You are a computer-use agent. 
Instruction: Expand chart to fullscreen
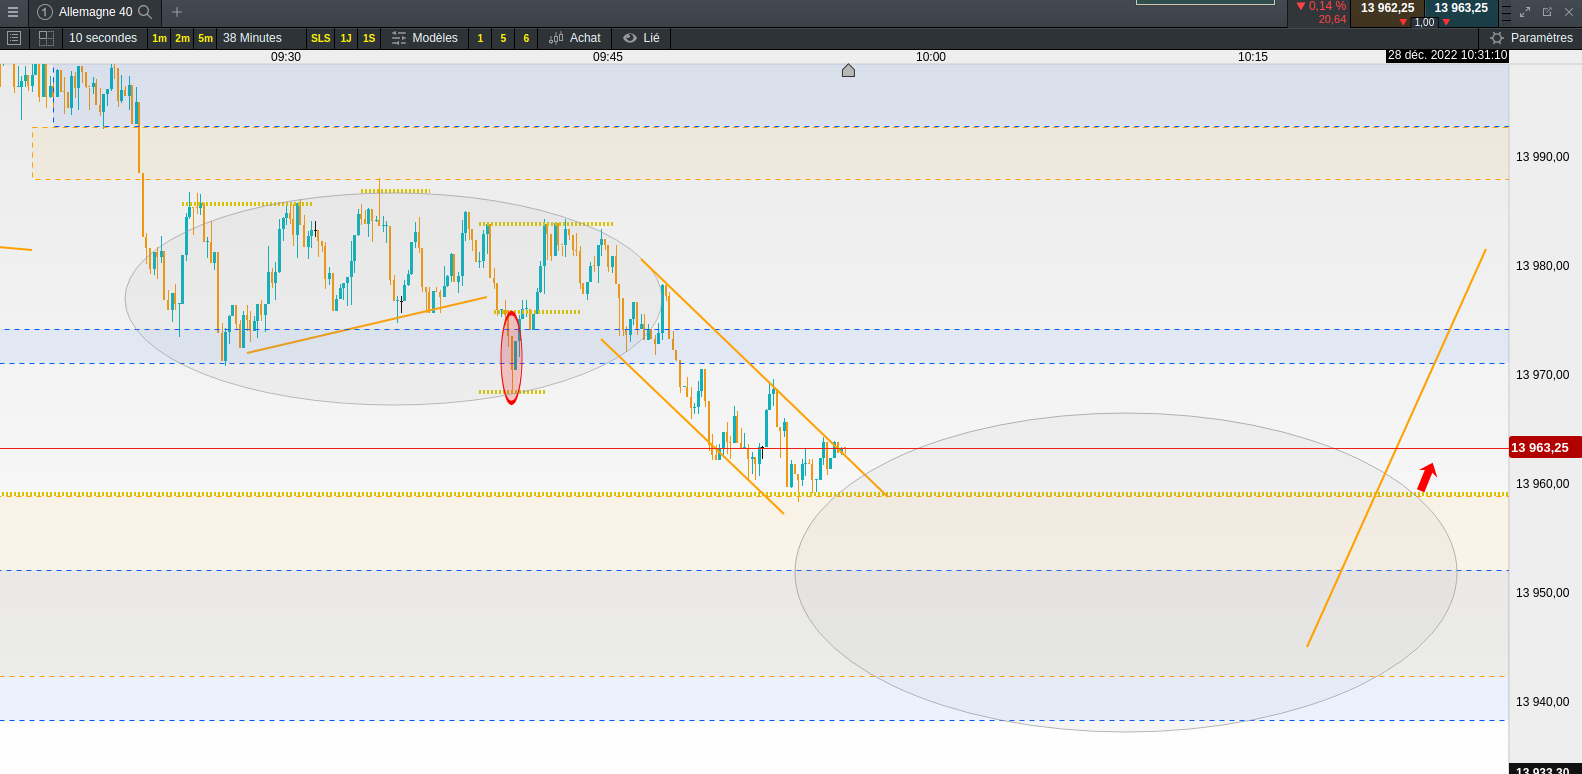pyautogui.click(x=1525, y=12)
